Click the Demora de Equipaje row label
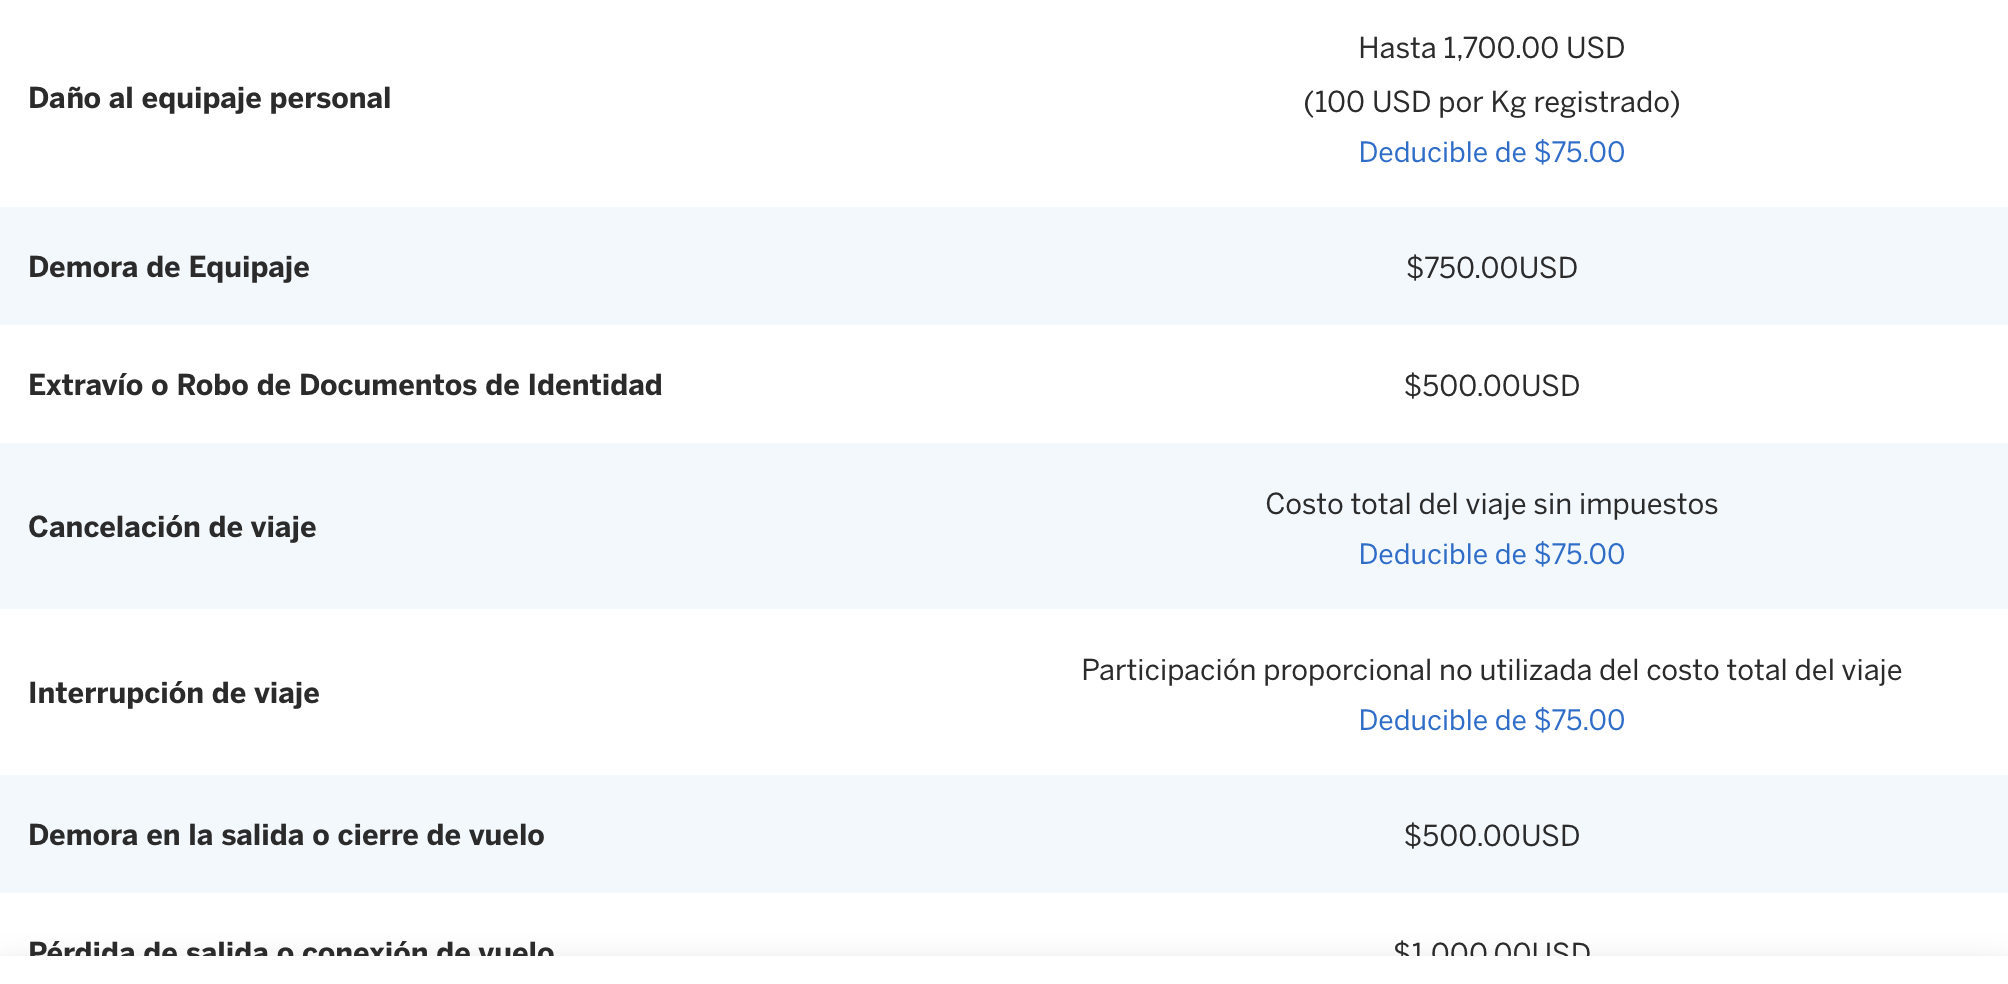The width and height of the screenshot is (2008, 984). pyautogui.click(x=169, y=267)
